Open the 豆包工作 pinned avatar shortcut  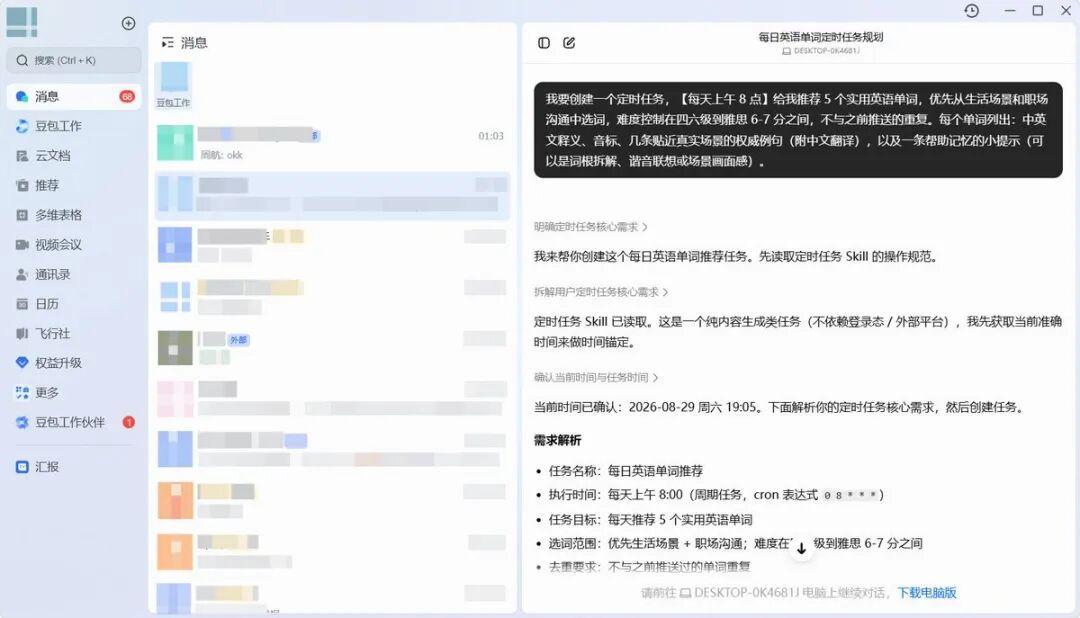pyautogui.click(x=174, y=84)
